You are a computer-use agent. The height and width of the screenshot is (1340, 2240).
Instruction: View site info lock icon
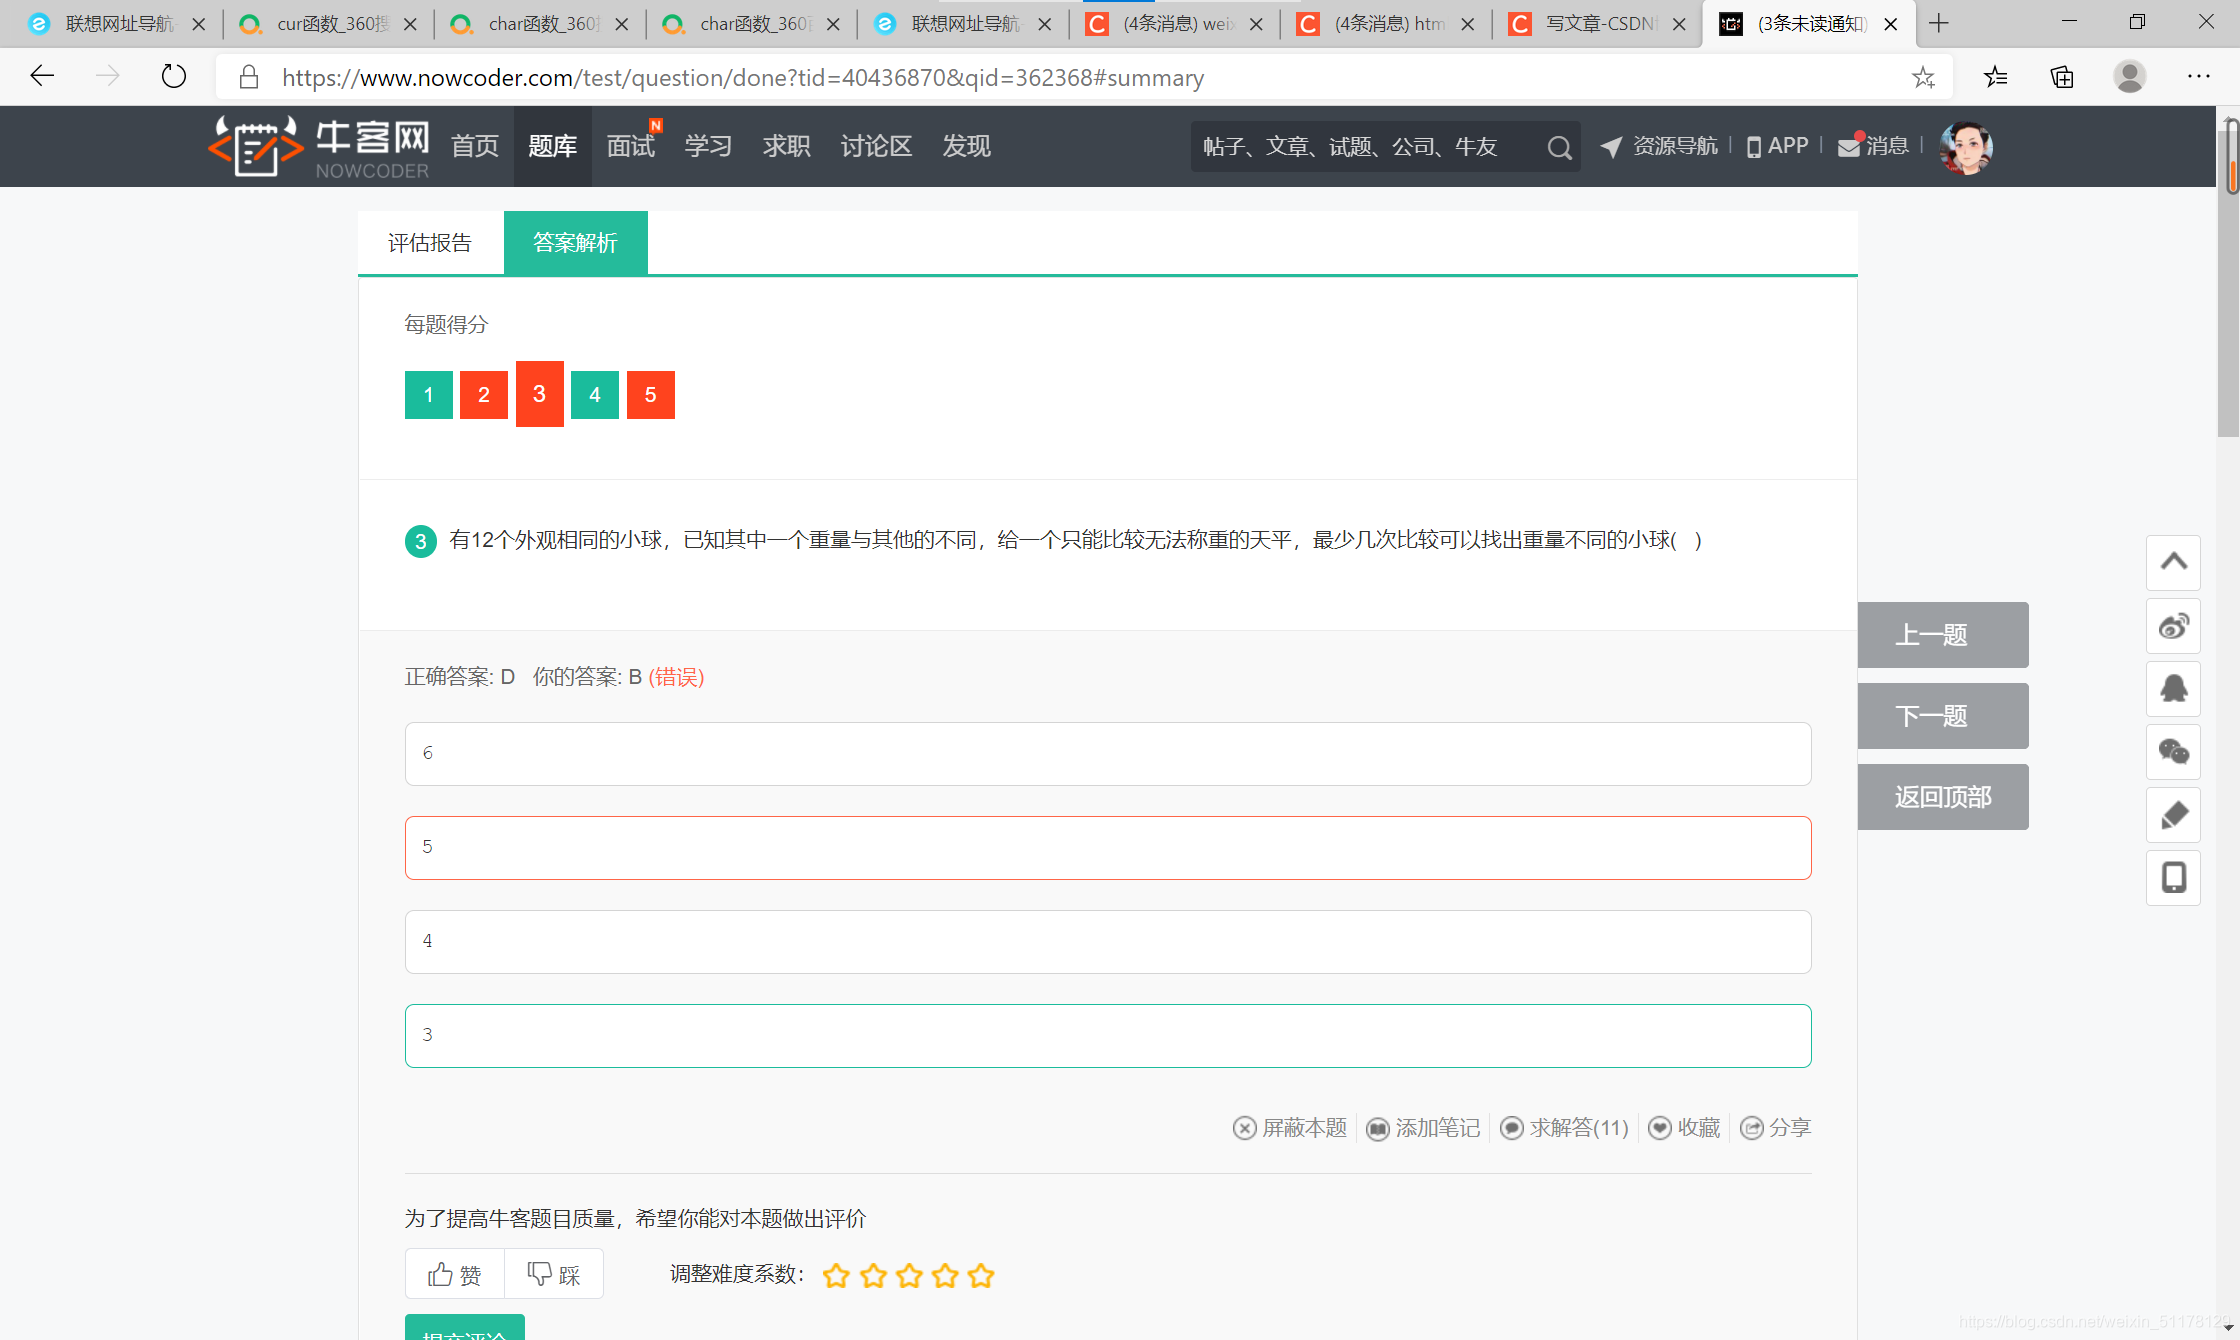pos(249,77)
